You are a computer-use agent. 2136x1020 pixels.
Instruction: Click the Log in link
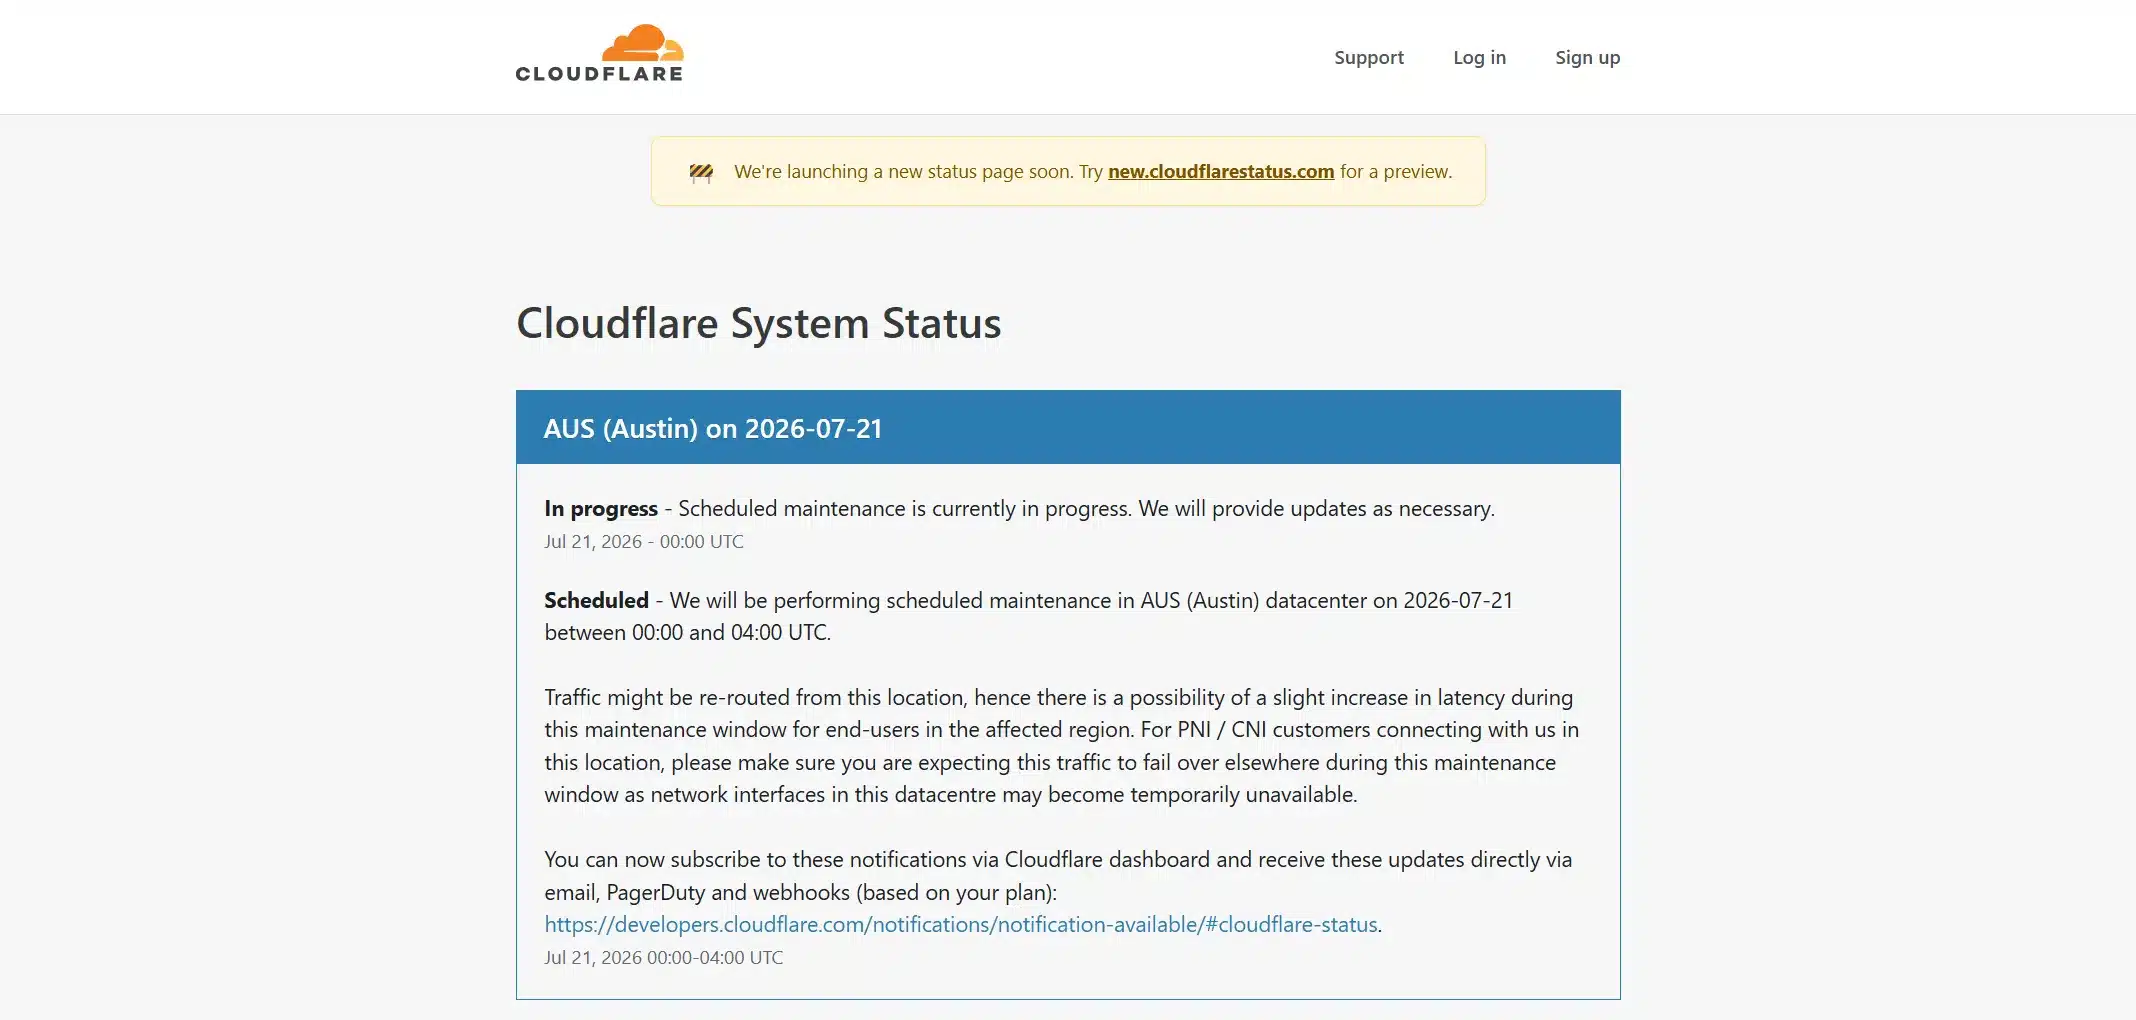click(x=1479, y=57)
